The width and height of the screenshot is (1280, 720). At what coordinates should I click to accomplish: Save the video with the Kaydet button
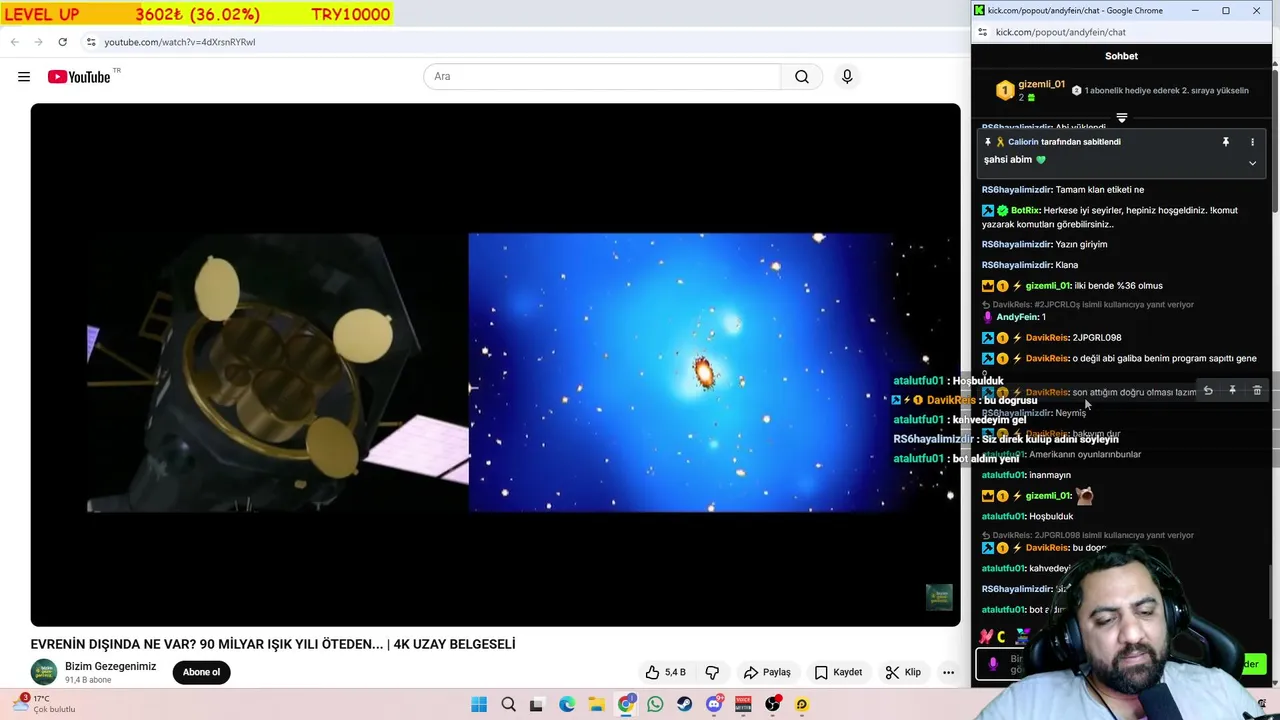pos(838,672)
